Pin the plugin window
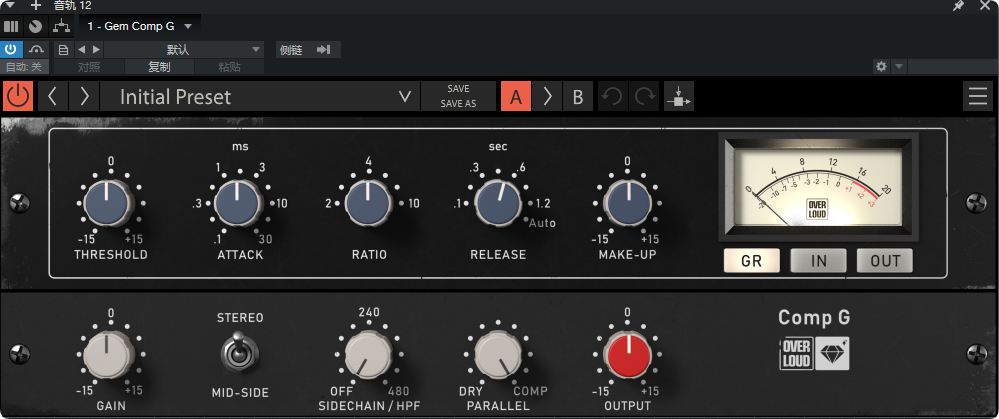This screenshot has width=999, height=419. (958, 6)
